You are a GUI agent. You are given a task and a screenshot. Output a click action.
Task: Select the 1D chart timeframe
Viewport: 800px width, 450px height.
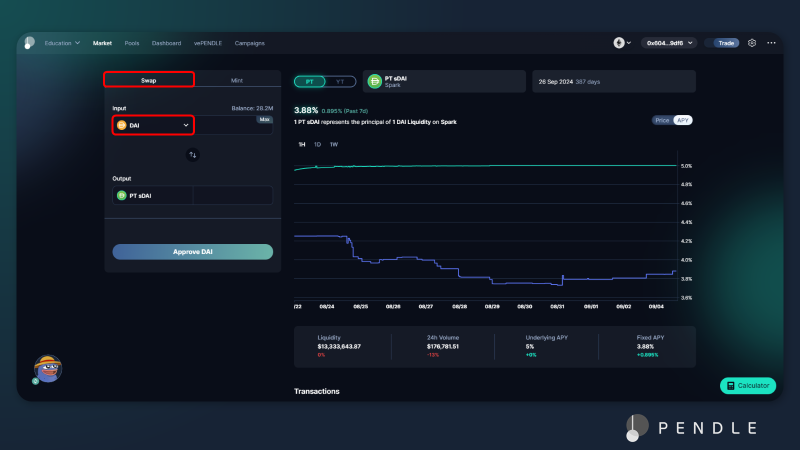(x=318, y=145)
